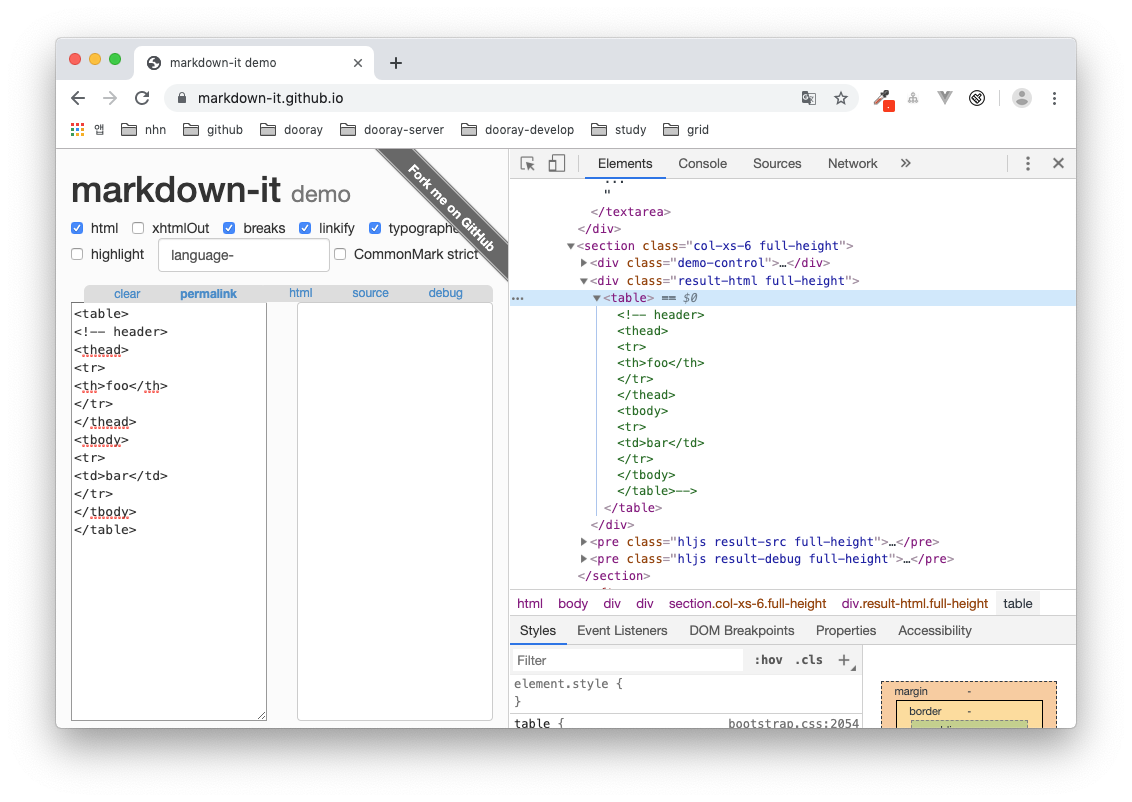The image size is (1132, 802).
Task: Reload the page using the refresh icon
Action: point(142,98)
